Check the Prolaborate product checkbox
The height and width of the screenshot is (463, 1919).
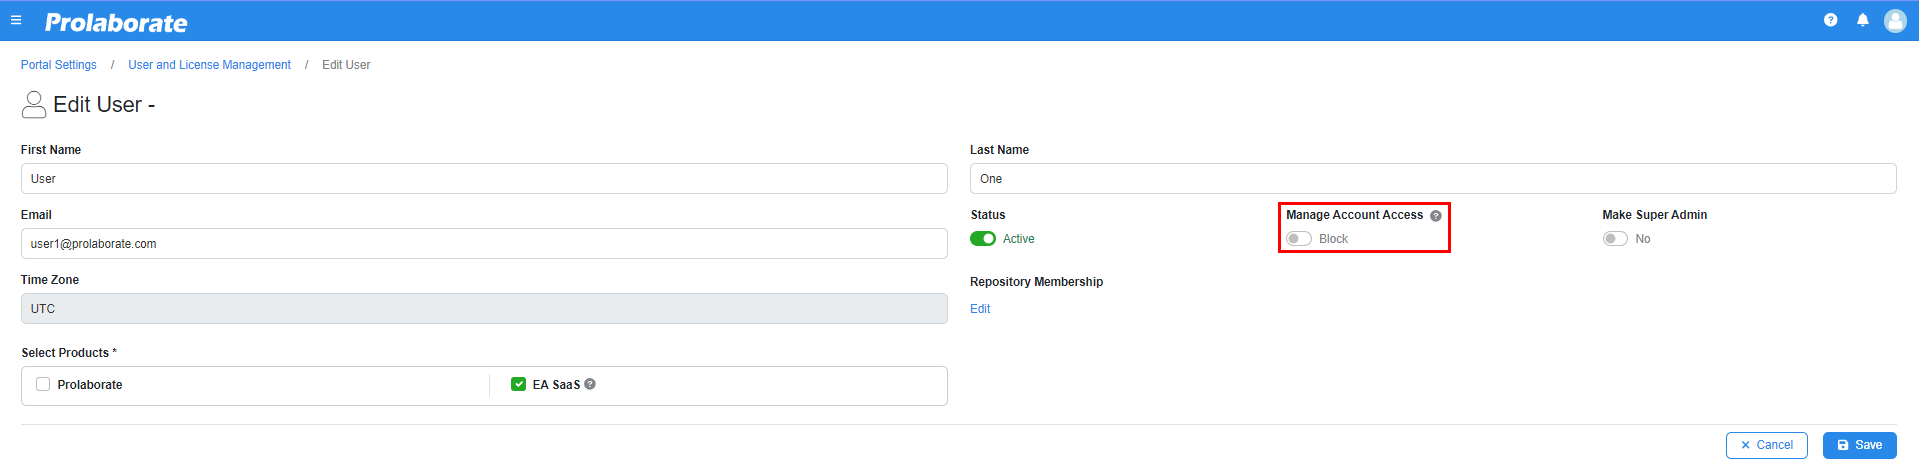click(43, 384)
